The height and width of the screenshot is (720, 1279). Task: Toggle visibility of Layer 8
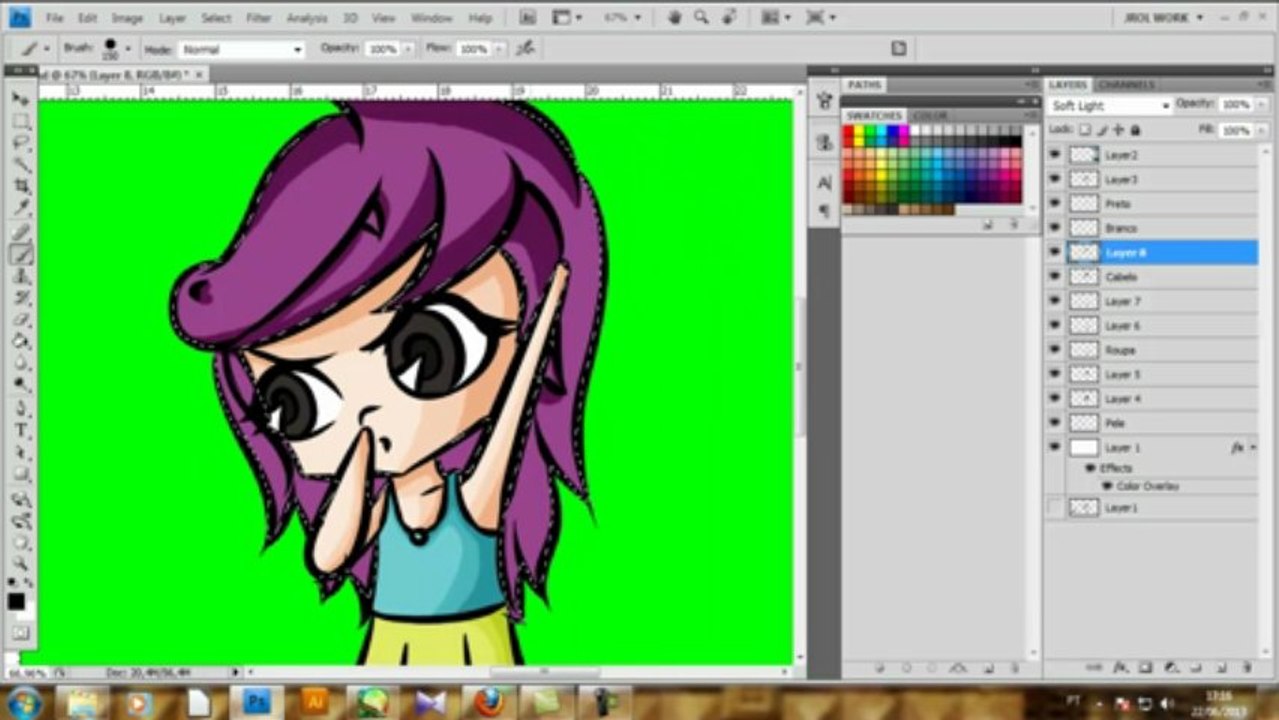click(1054, 252)
